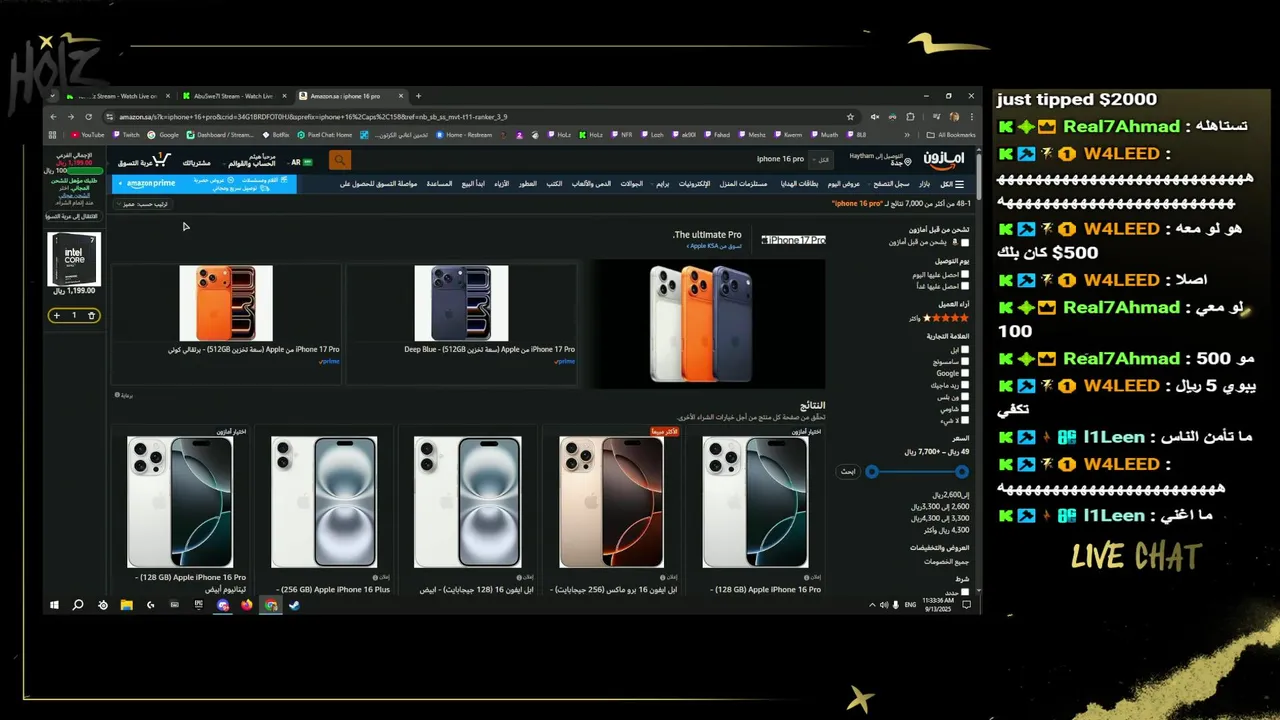Viewport: 1280px width, 720px height.
Task: Click the price filter search button
Action: [x=848, y=471]
